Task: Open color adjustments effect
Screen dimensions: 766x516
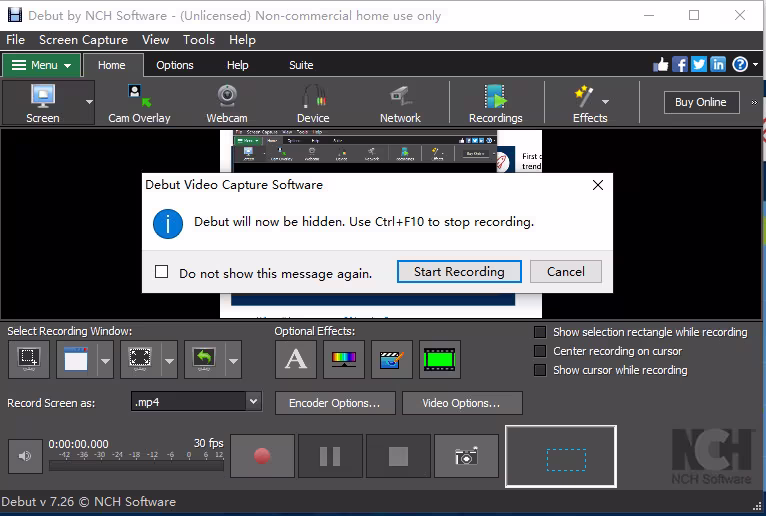Action: pyautogui.click(x=343, y=360)
